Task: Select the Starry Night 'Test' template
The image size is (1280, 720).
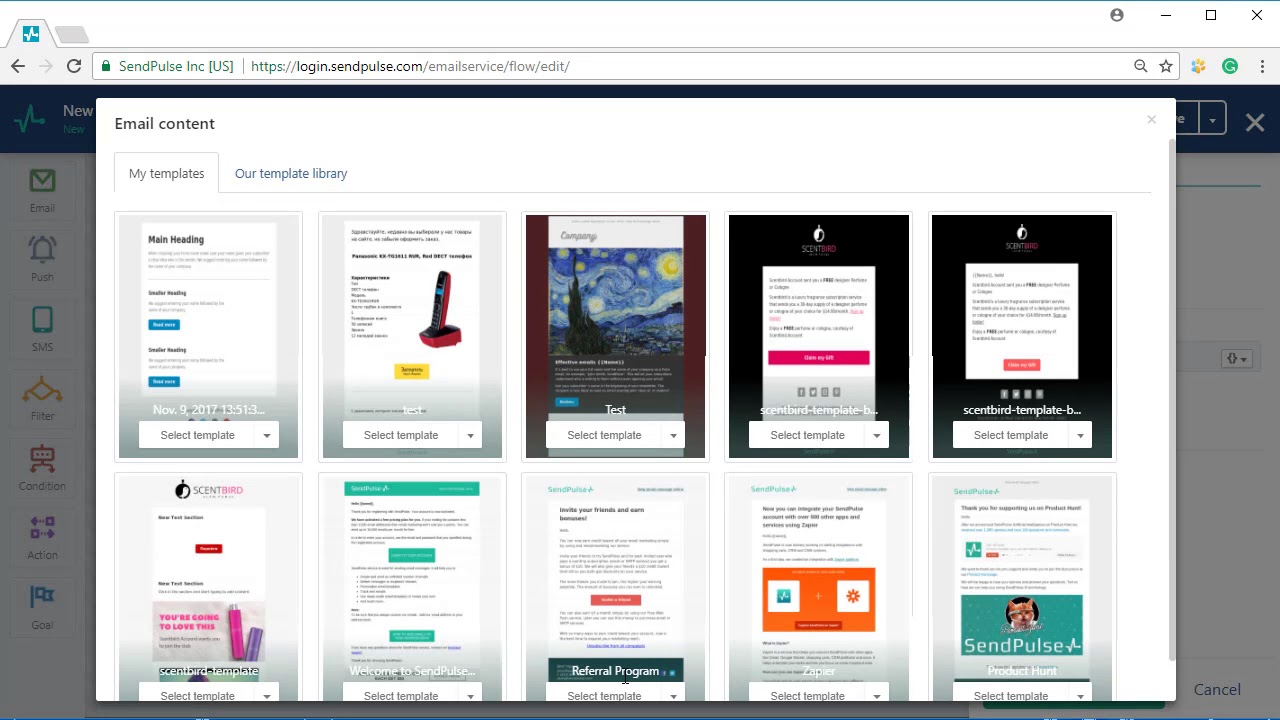Action: coord(604,435)
